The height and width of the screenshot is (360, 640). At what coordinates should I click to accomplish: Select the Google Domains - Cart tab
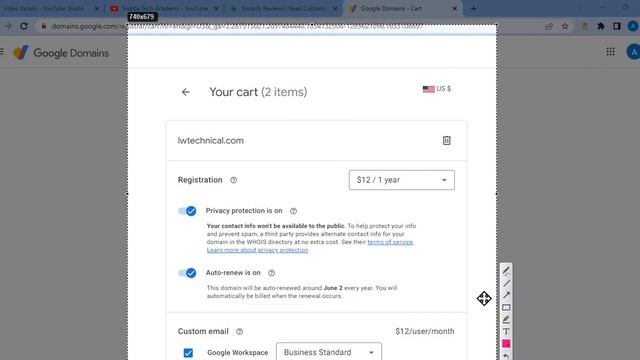[403, 9]
